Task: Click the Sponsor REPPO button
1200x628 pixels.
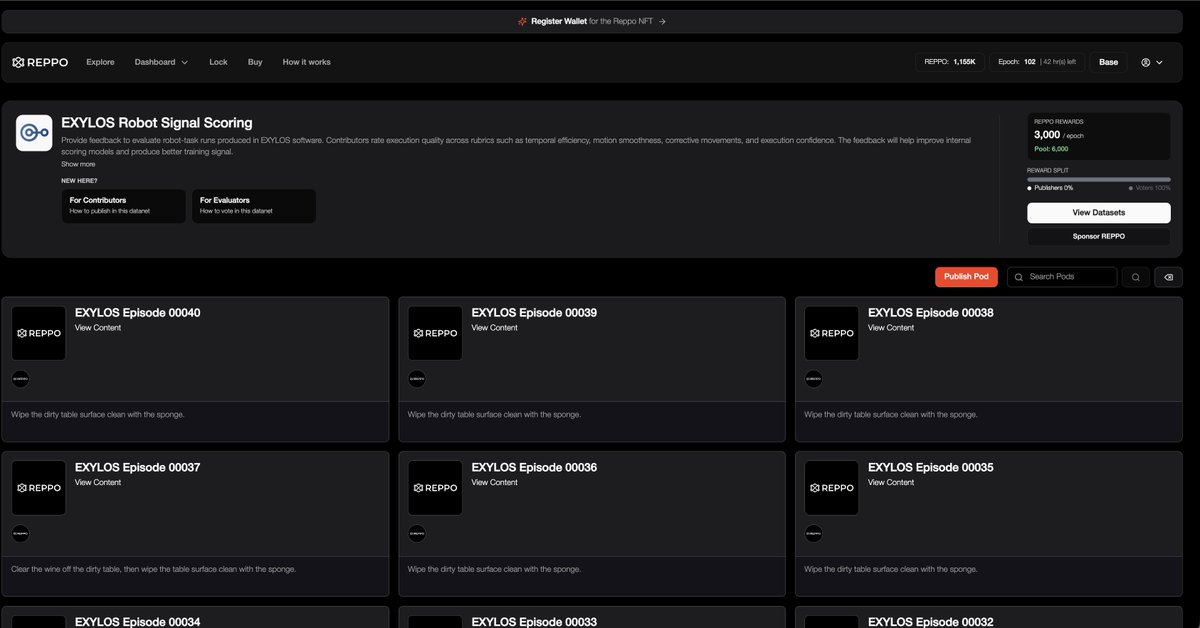Action: [1098, 237]
